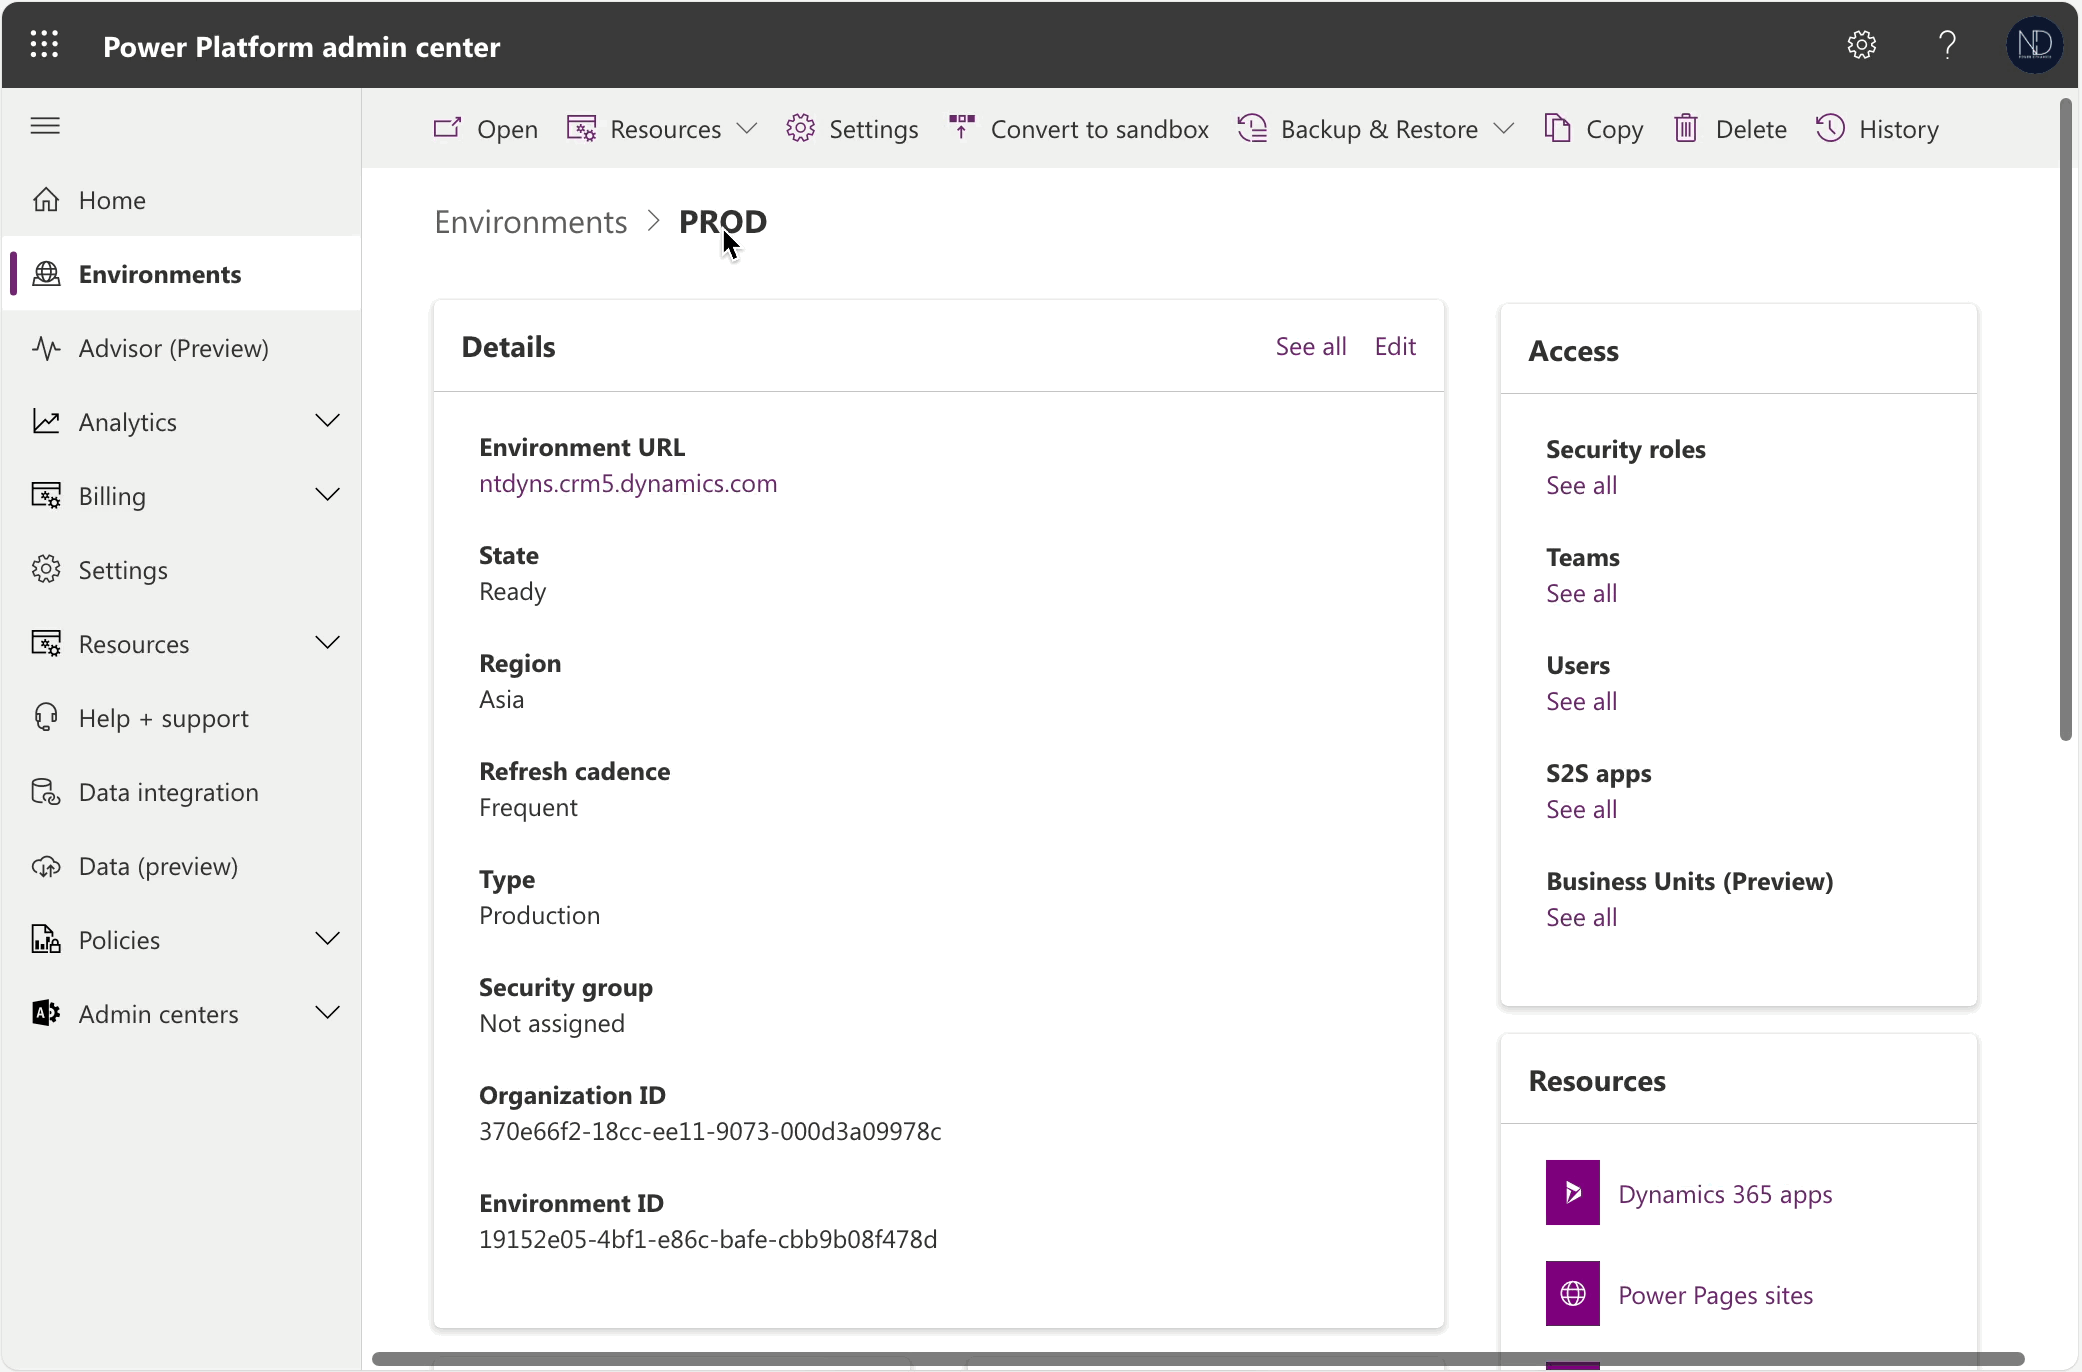Expand the Admin centers section

(327, 1013)
